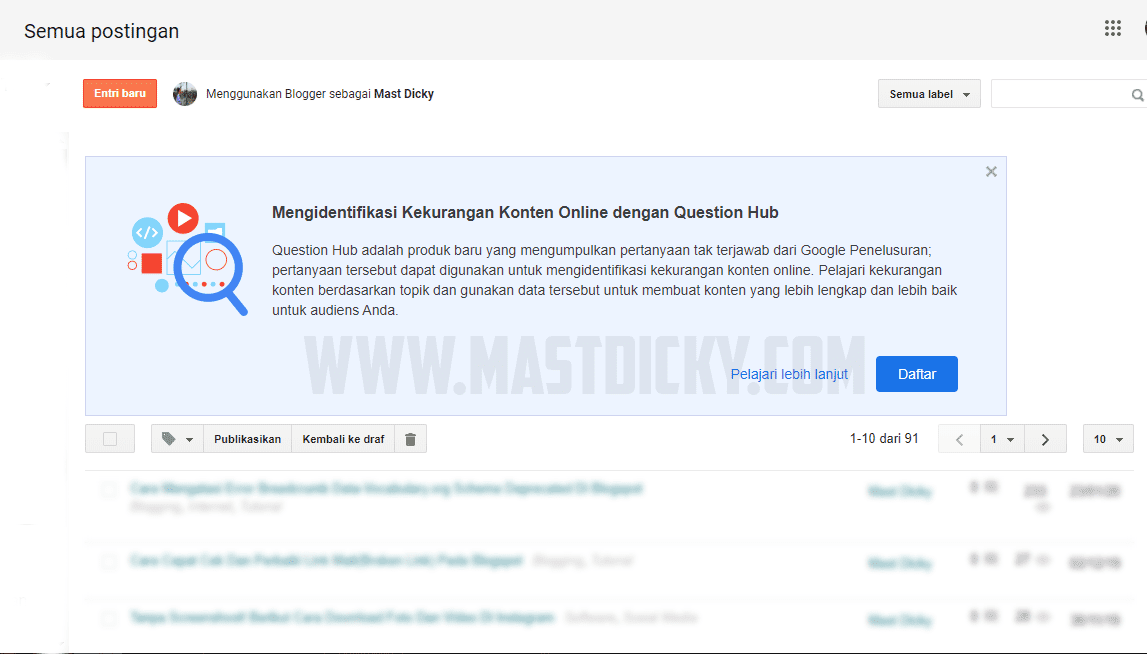The width and height of the screenshot is (1147, 654).
Task: Close the Question Hub banner
Action: [x=991, y=171]
